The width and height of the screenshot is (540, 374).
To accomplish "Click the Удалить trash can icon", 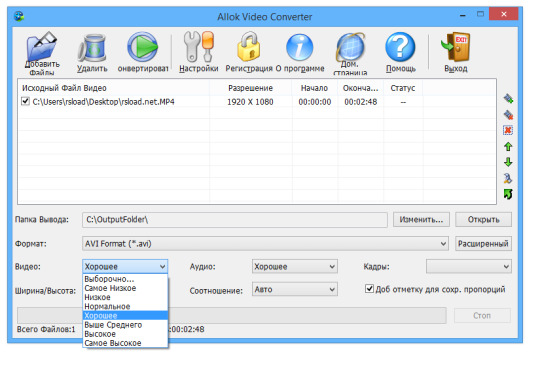I will [92, 49].
